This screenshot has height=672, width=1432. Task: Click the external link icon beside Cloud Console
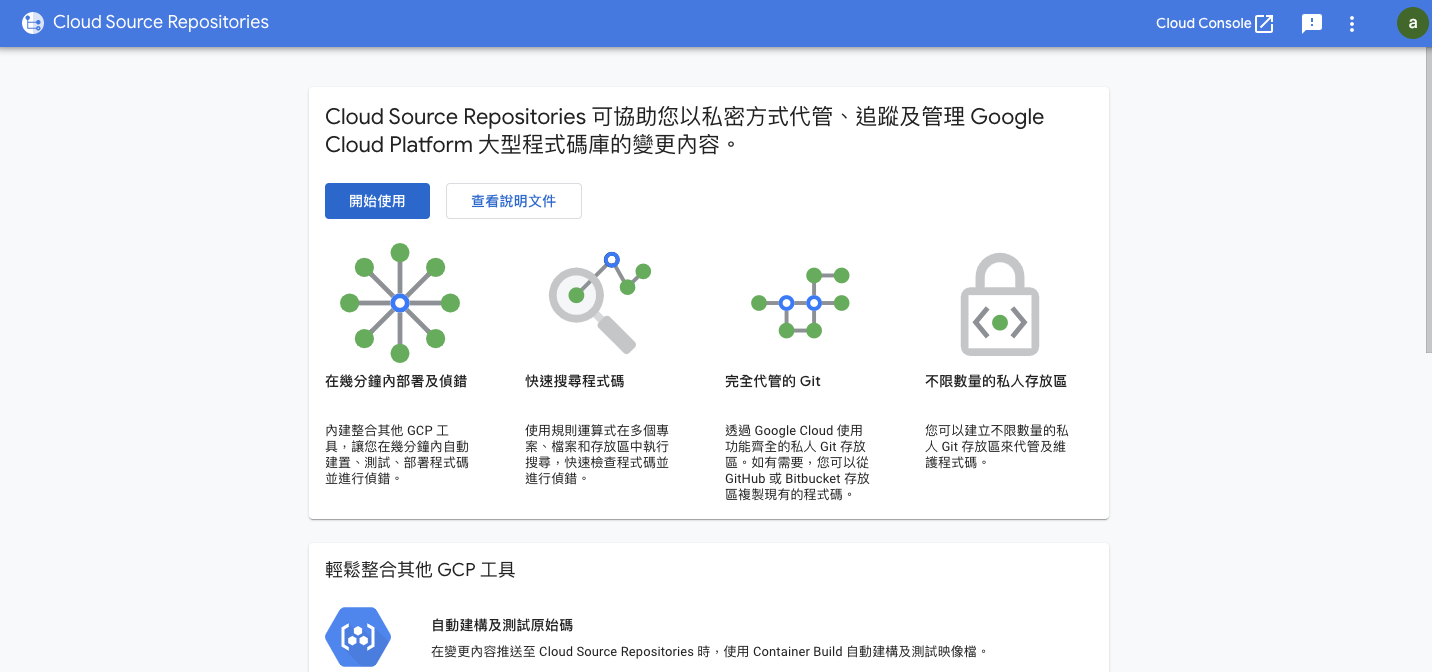pyautogui.click(x=1264, y=22)
